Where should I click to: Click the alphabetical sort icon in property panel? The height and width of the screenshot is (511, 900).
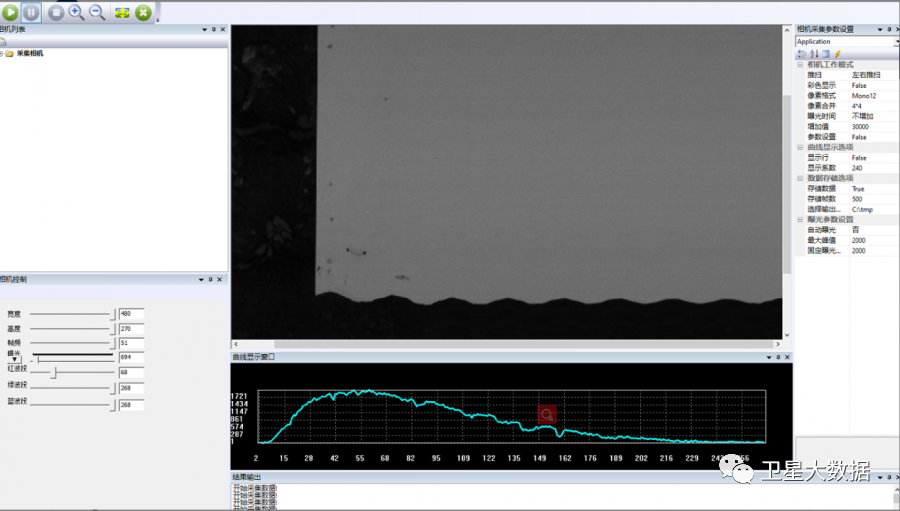tap(814, 54)
